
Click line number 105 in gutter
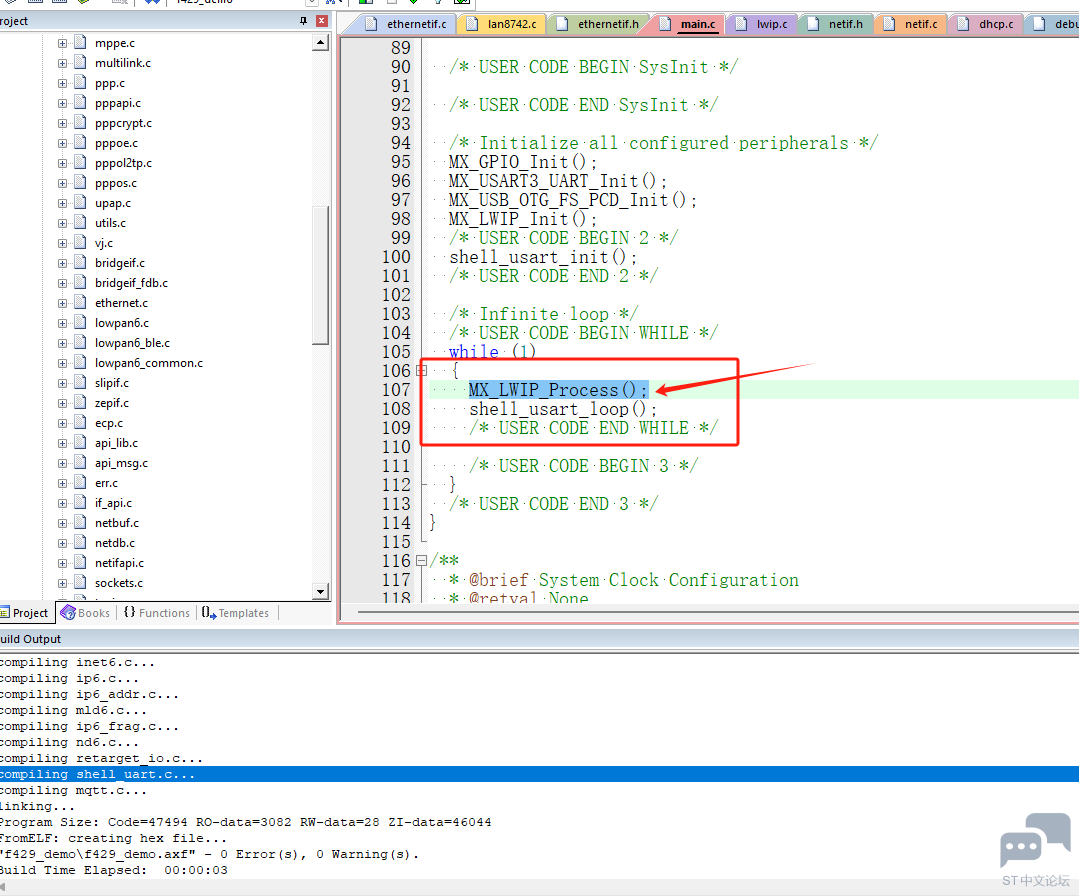coord(396,352)
